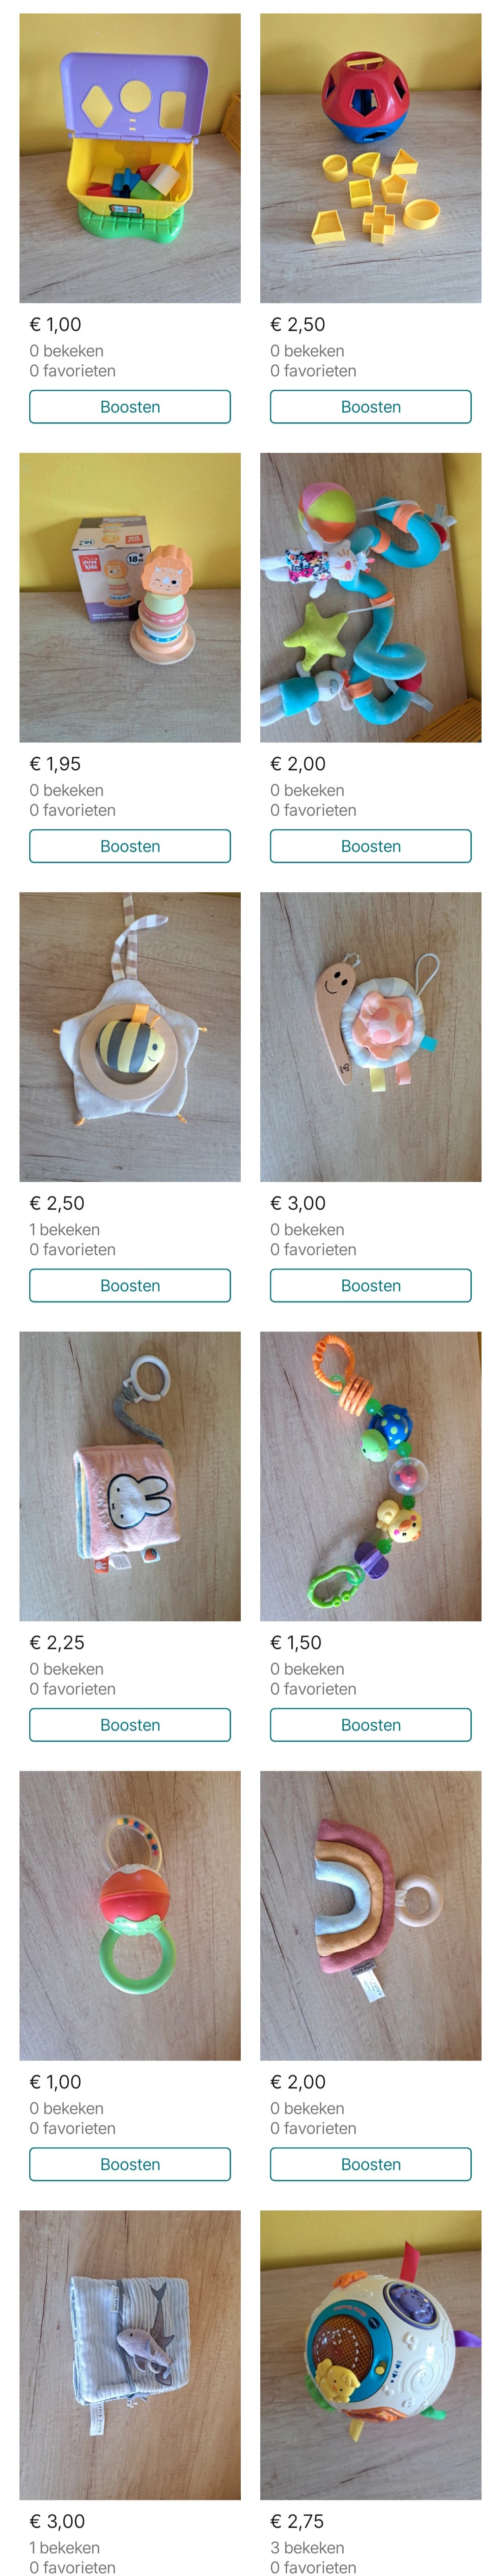Open the yellow shape sorter house photo

[x=130, y=158]
